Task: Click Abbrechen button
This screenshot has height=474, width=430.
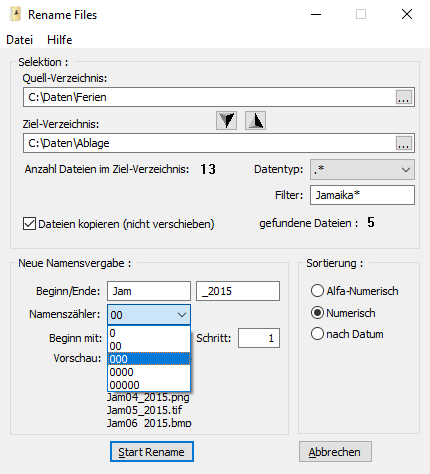Action: [335, 452]
